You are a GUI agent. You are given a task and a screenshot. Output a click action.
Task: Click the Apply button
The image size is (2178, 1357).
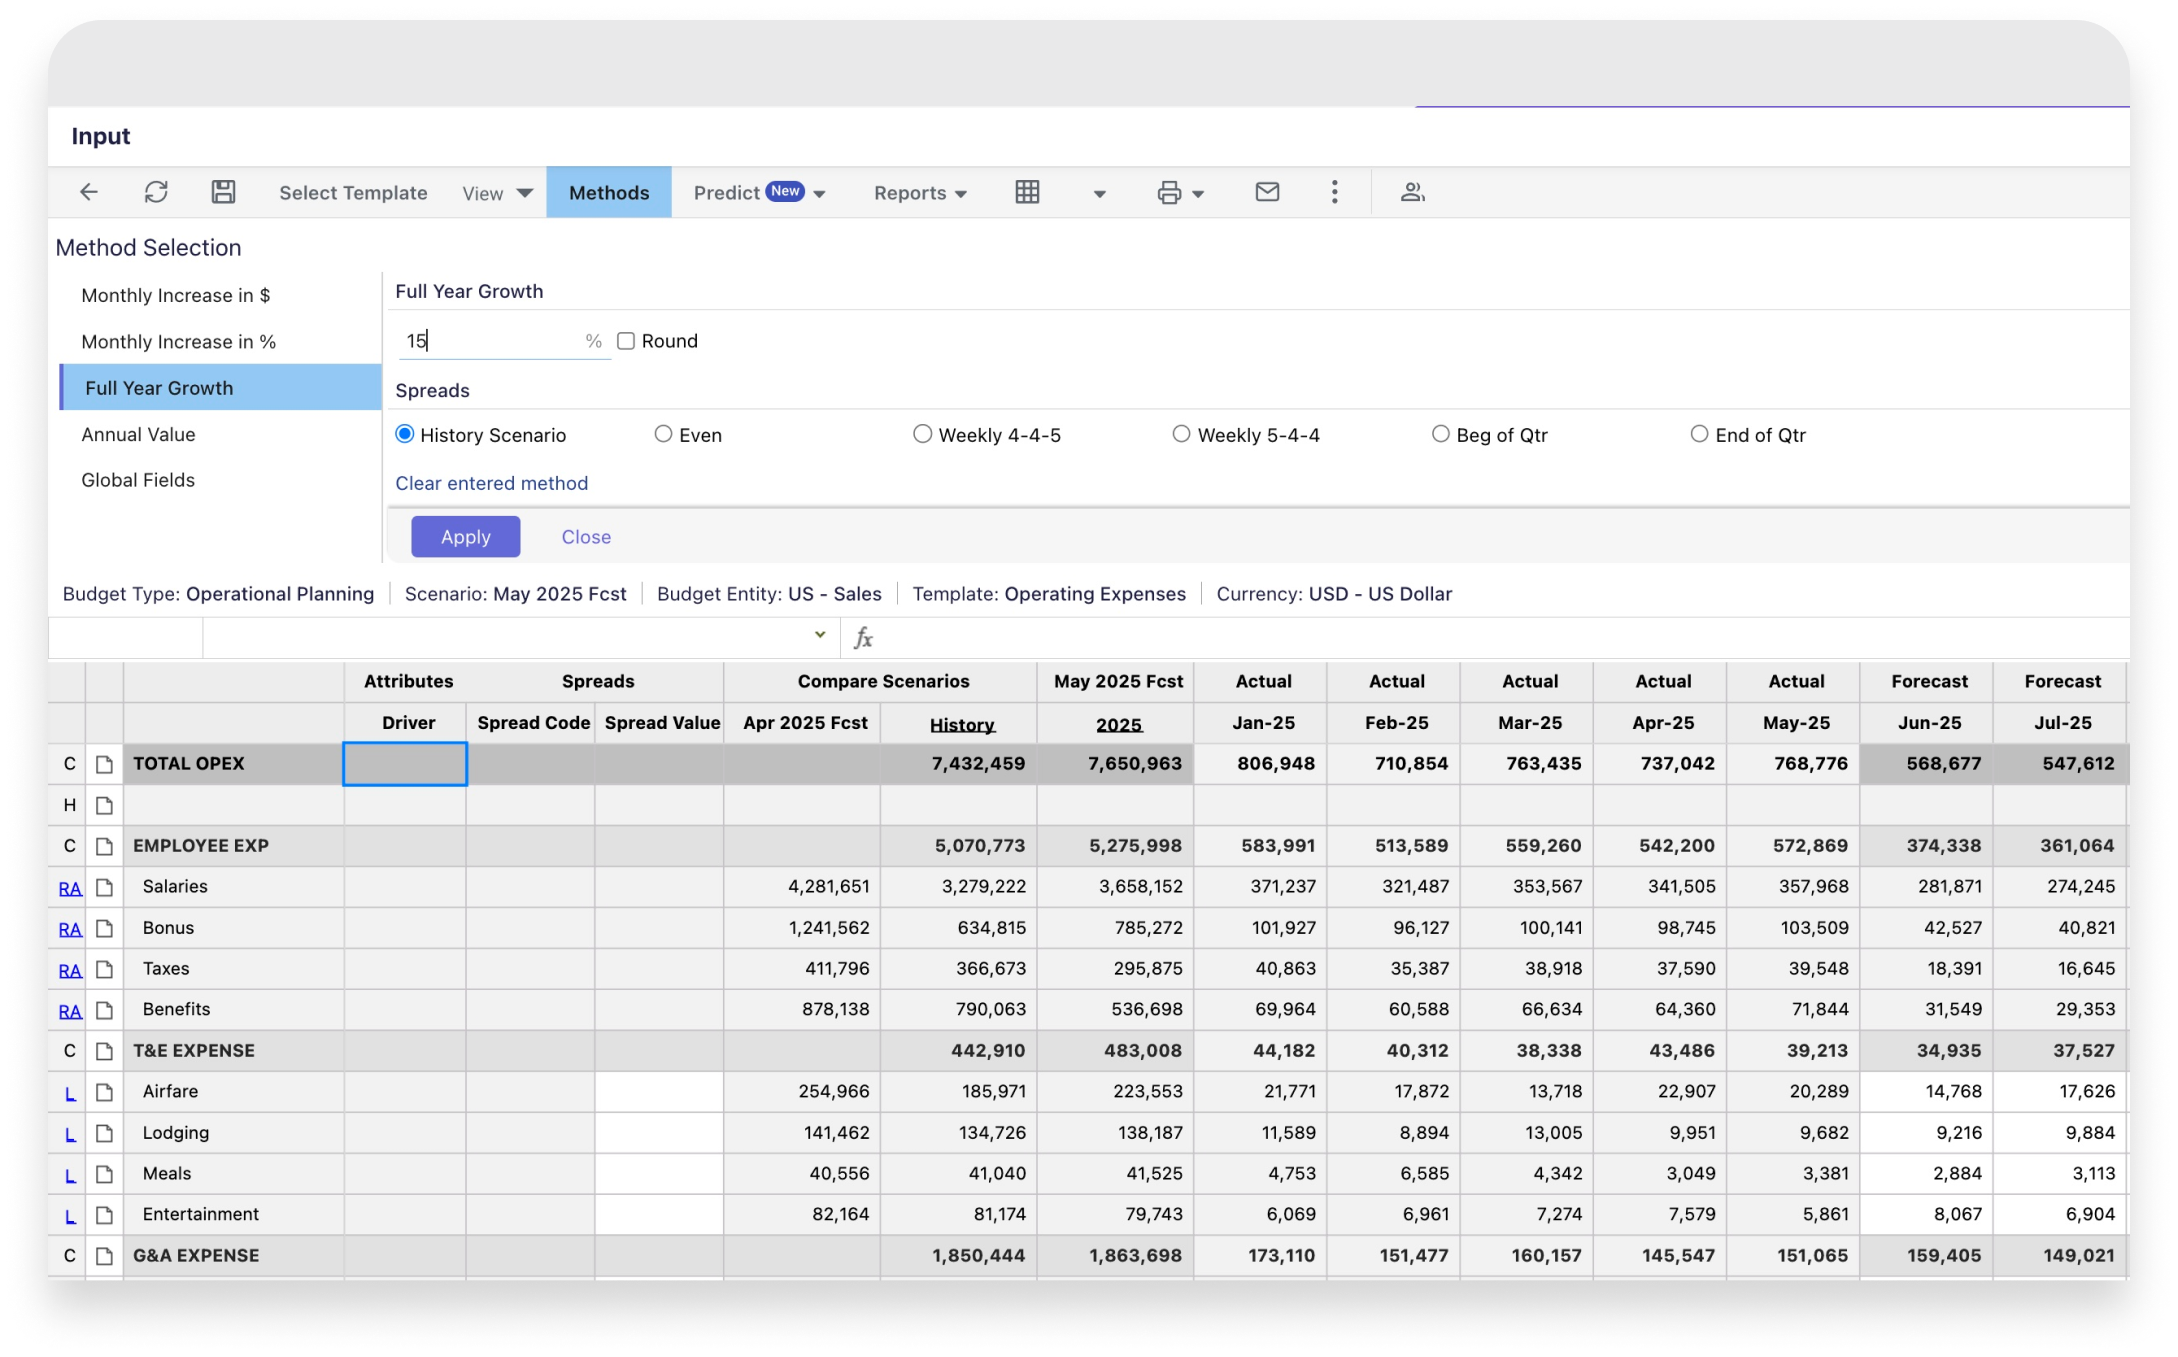click(465, 537)
